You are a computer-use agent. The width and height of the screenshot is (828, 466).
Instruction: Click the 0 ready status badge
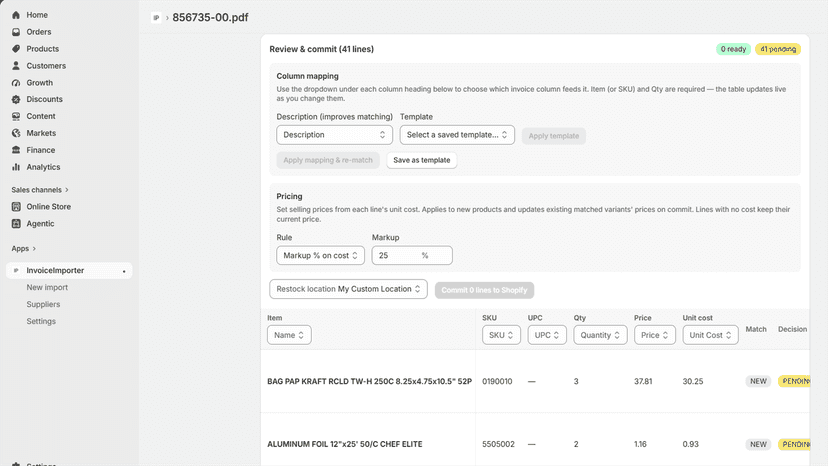click(733, 49)
